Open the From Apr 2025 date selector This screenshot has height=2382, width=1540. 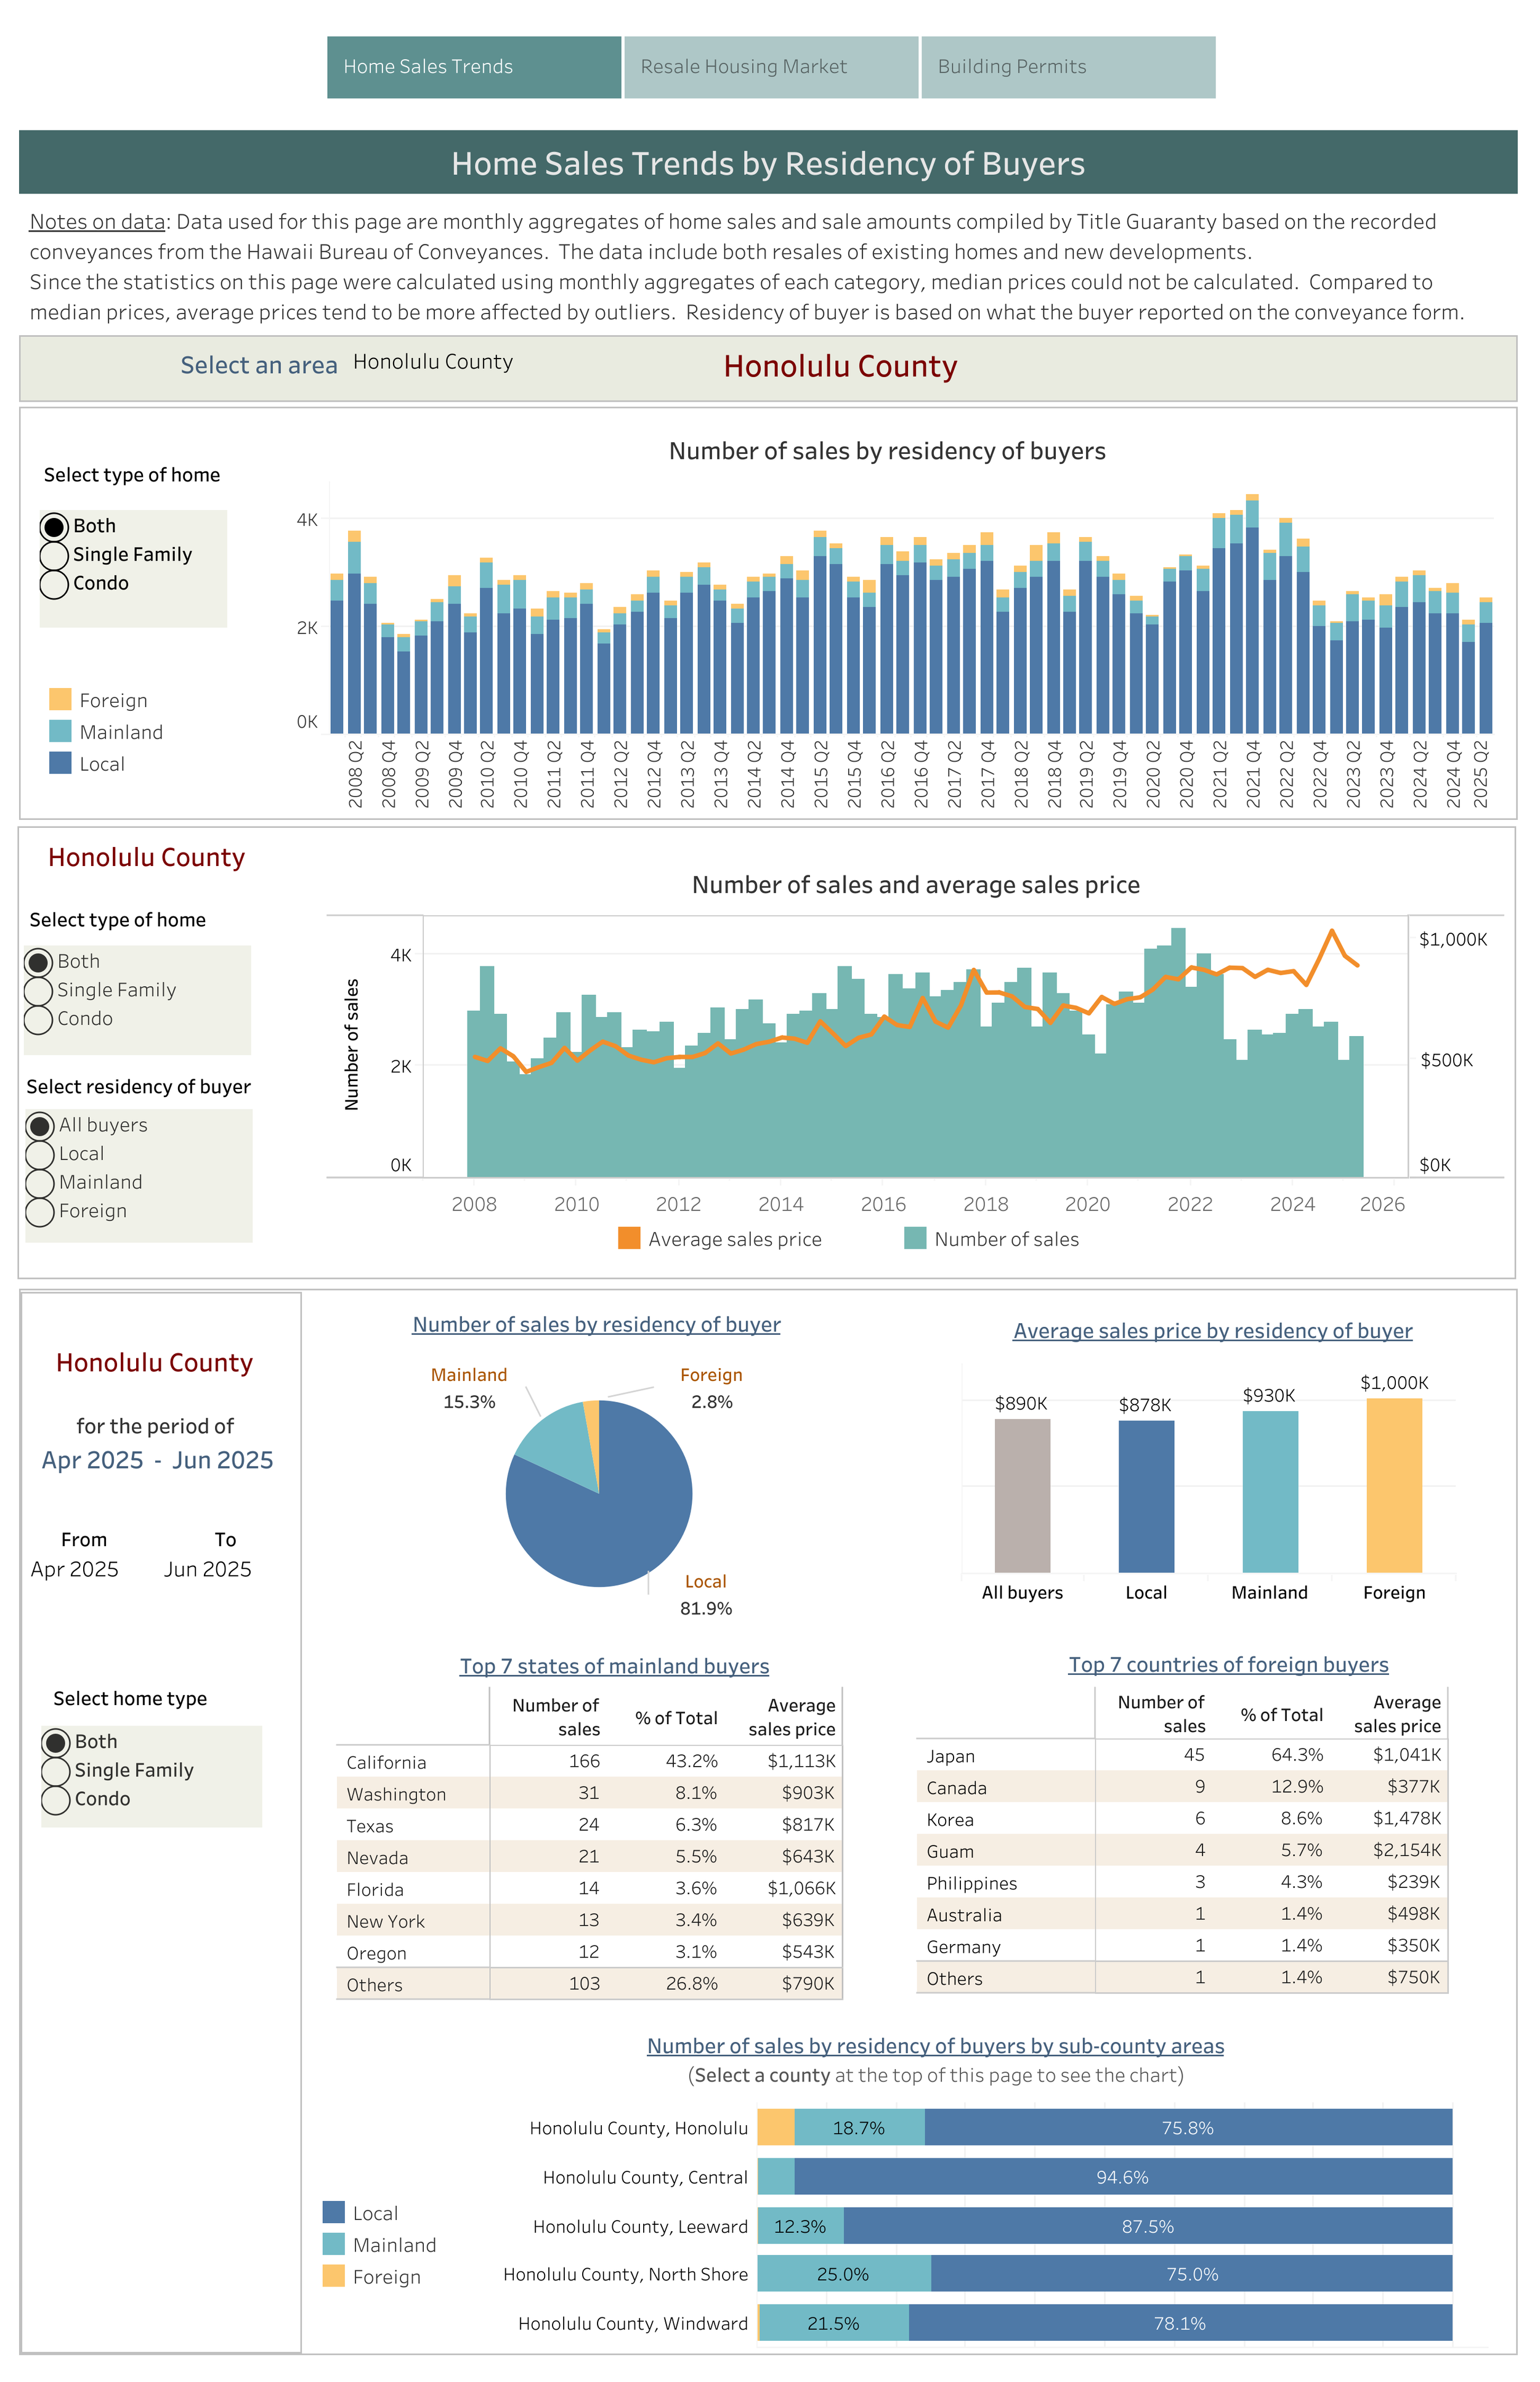point(74,1569)
